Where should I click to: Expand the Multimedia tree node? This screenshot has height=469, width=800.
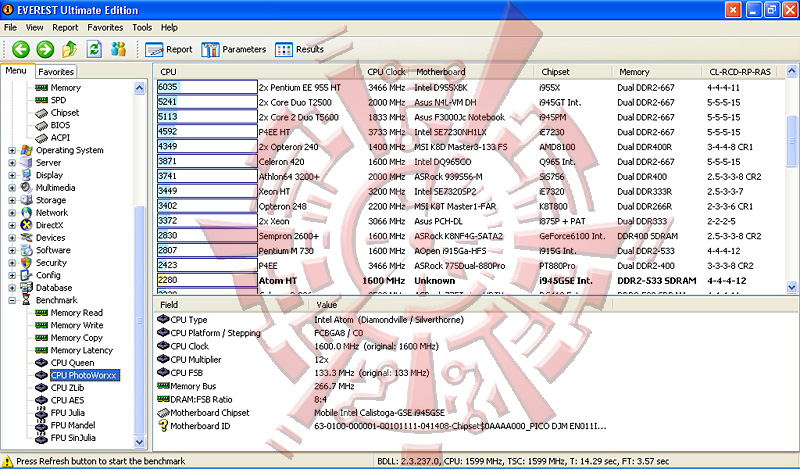point(12,188)
